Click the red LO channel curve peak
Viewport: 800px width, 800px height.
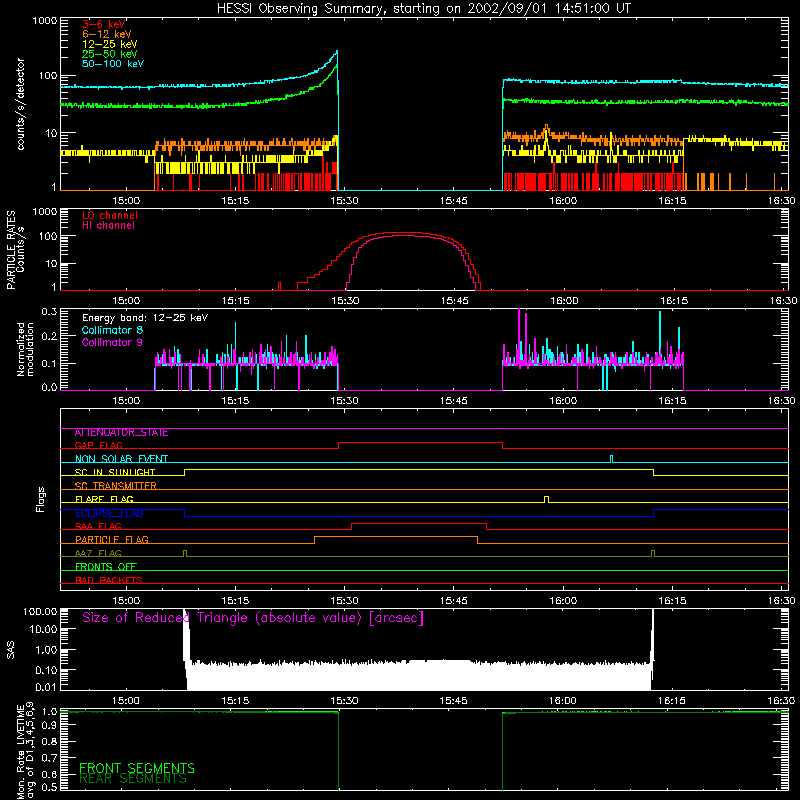point(403,233)
